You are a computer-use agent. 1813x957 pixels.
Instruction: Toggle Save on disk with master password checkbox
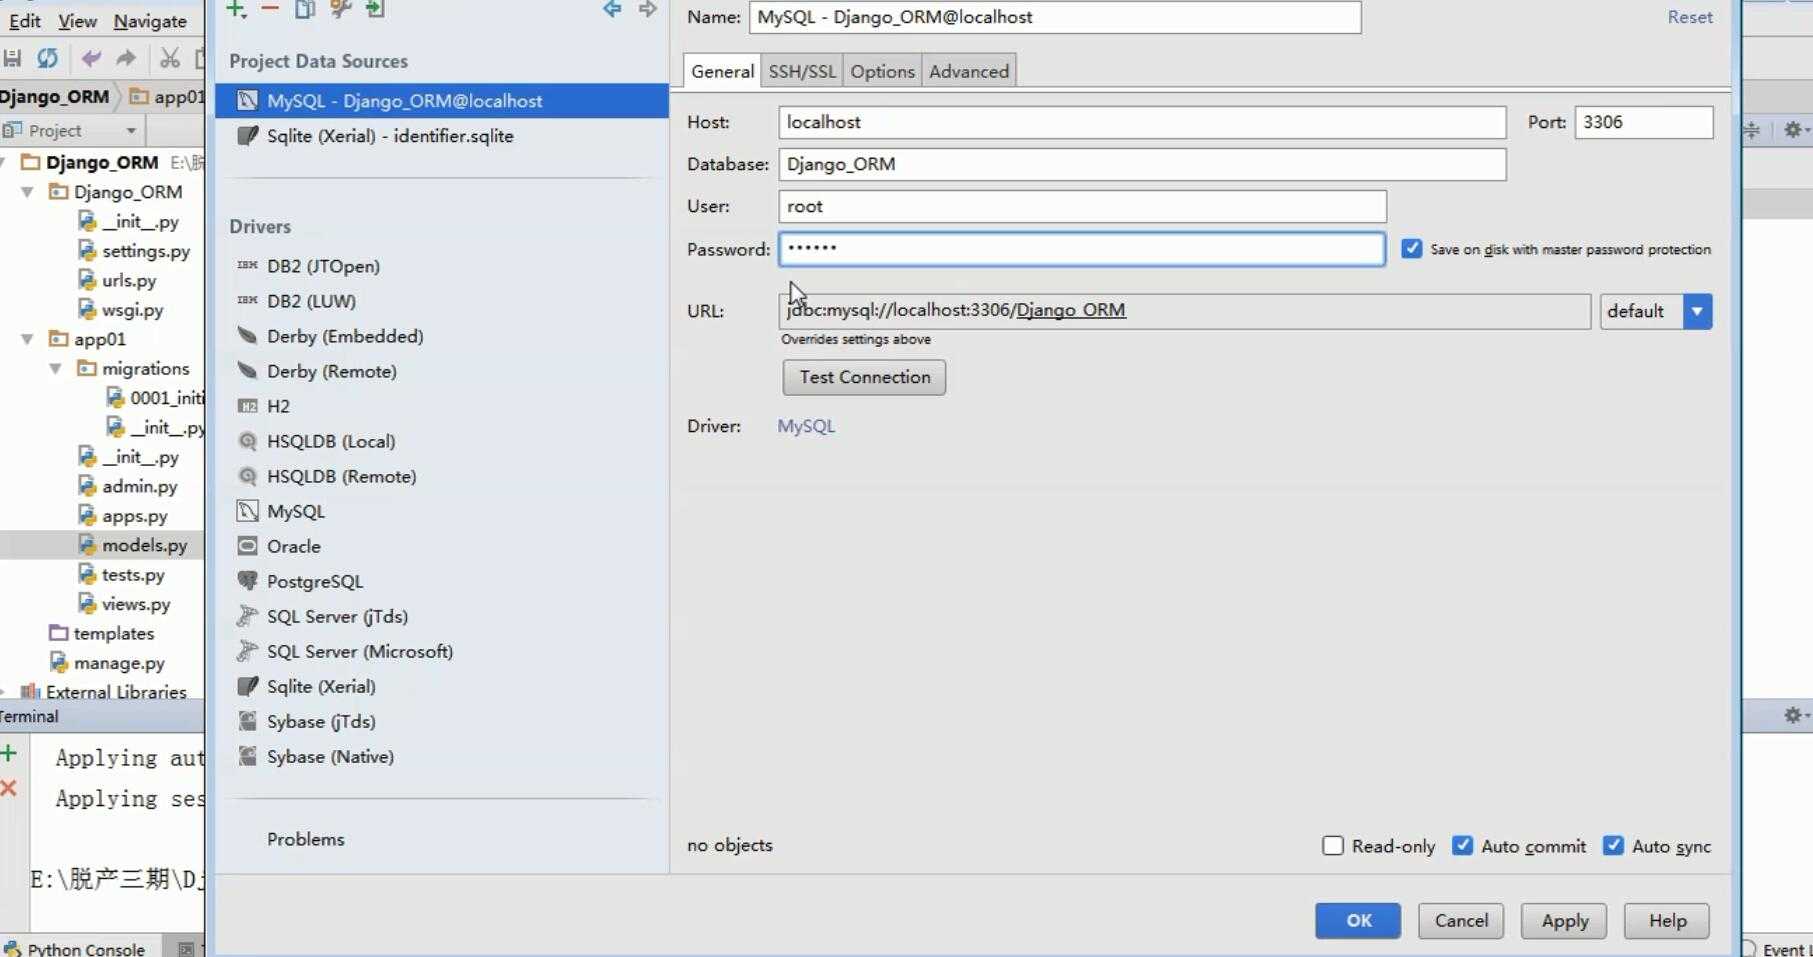tap(1411, 249)
